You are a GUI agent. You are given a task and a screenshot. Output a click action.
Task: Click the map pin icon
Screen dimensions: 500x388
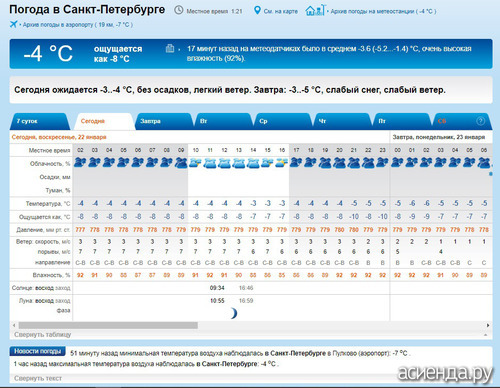coord(257,10)
